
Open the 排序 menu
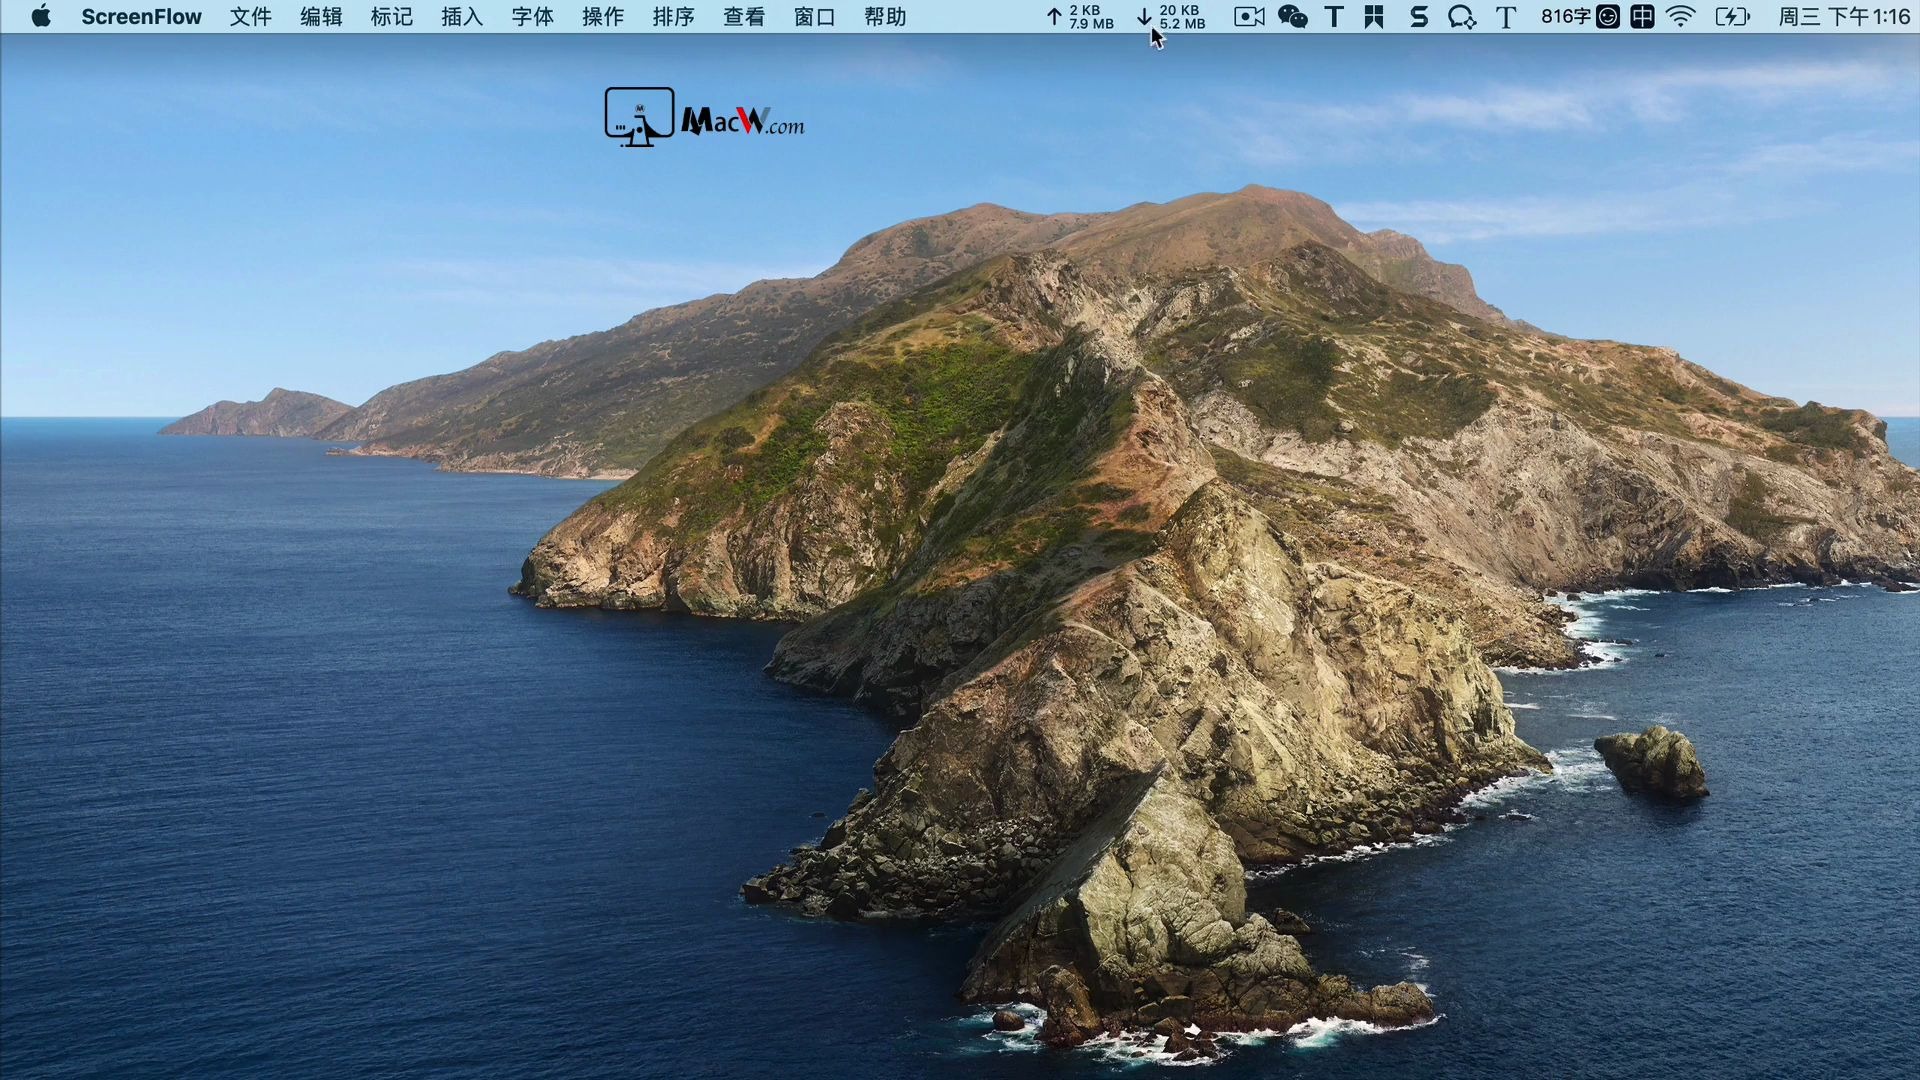[673, 17]
